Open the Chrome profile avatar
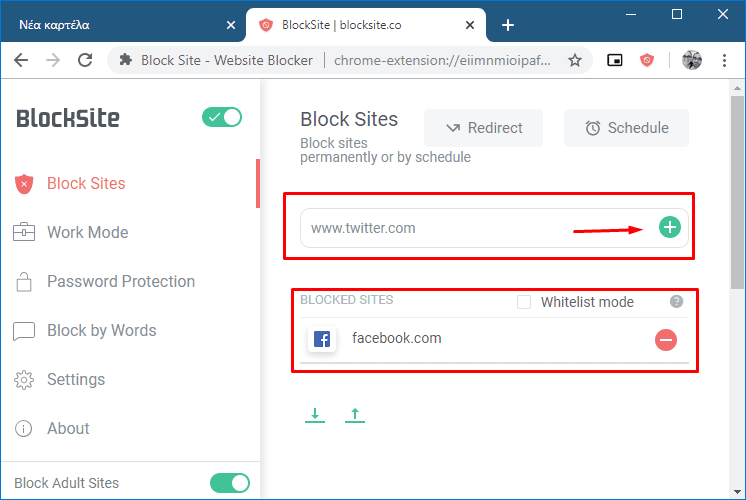 [691, 60]
